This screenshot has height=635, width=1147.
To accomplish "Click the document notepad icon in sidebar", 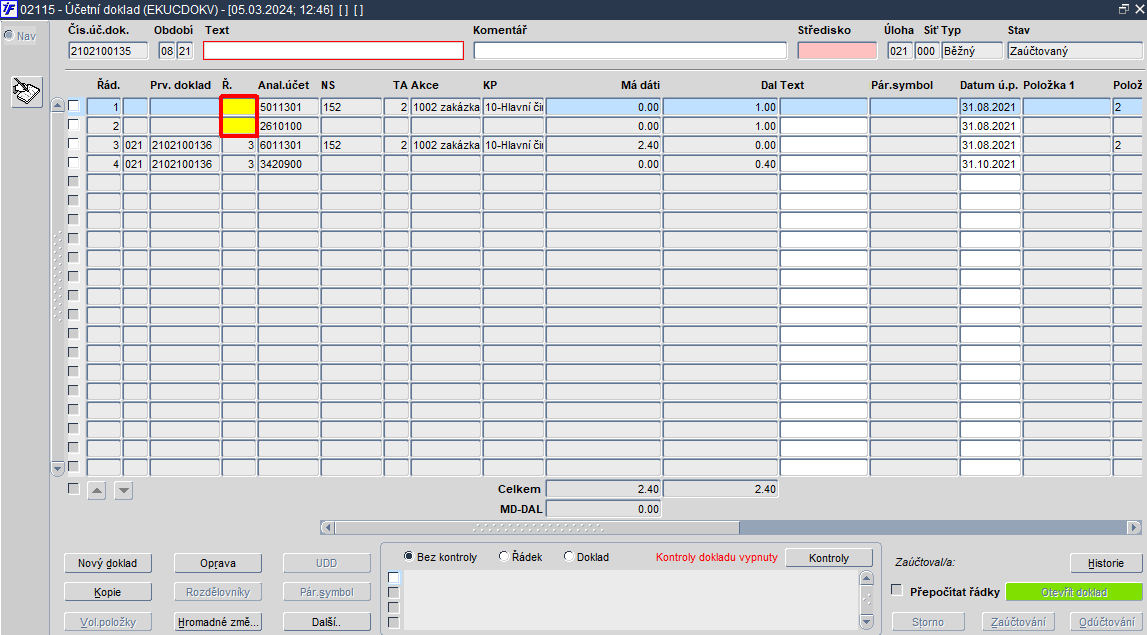I will pyautogui.click(x=26, y=92).
